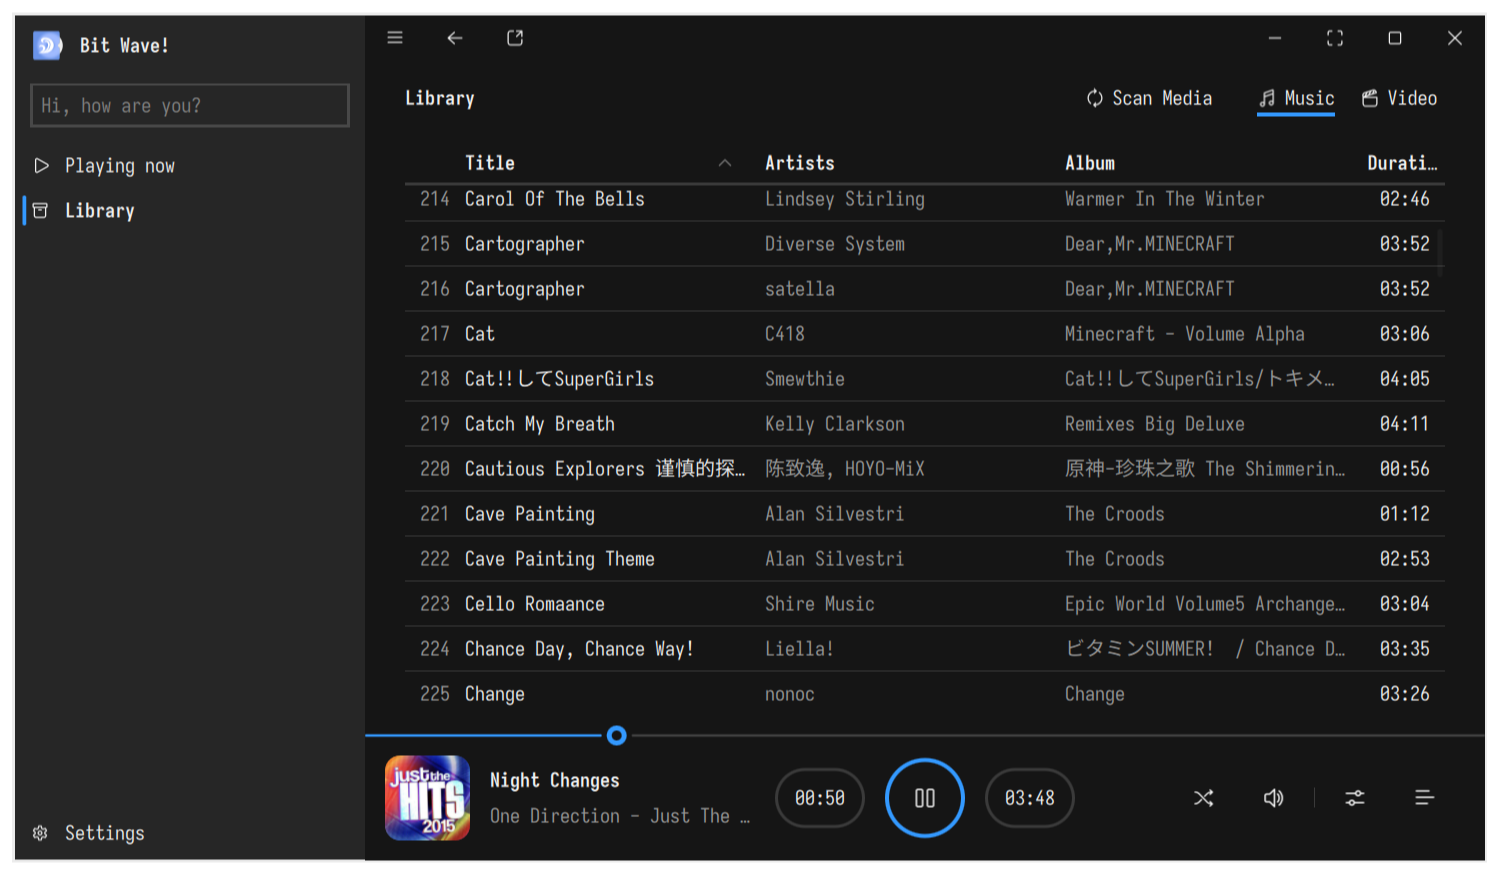The width and height of the screenshot is (1500, 875).
Task: Click the elapsed time 00:50 pill
Action: [x=820, y=798]
